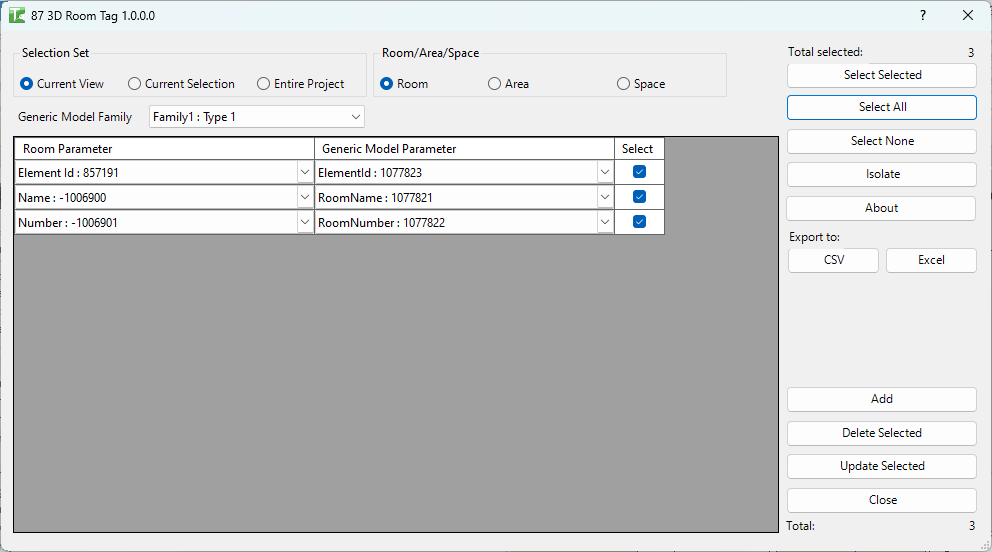Choose the Current Selection radio option
This screenshot has width=992, height=552.
pos(136,84)
